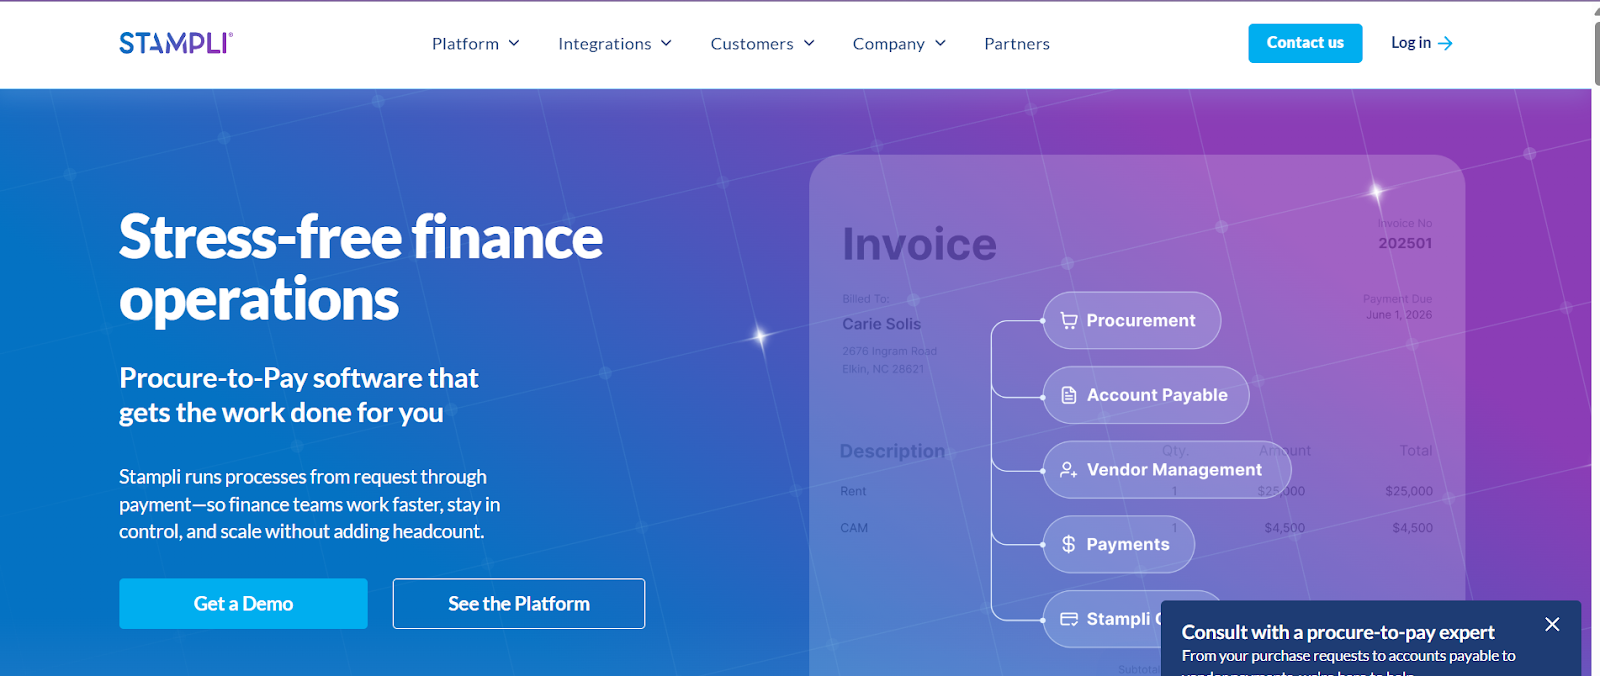The width and height of the screenshot is (1600, 676).
Task: Click Consult with a procure-to-pay expert heading
Action: [x=1338, y=632]
